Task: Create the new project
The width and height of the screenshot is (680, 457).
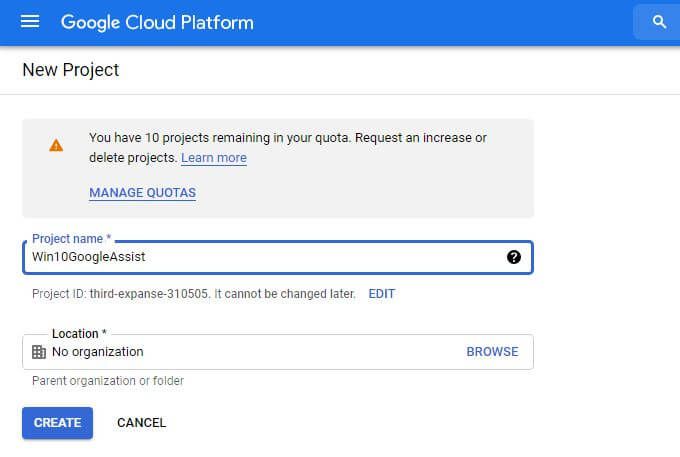Action: pyautogui.click(x=57, y=423)
